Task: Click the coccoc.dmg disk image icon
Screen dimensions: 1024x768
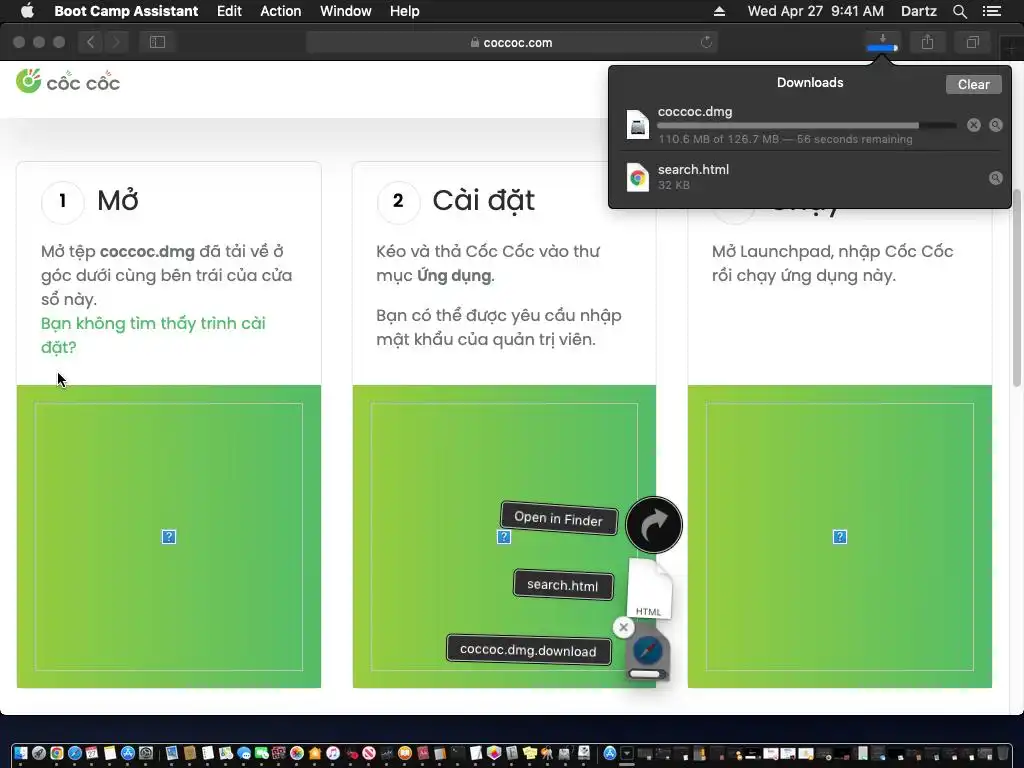Action: (637, 125)
